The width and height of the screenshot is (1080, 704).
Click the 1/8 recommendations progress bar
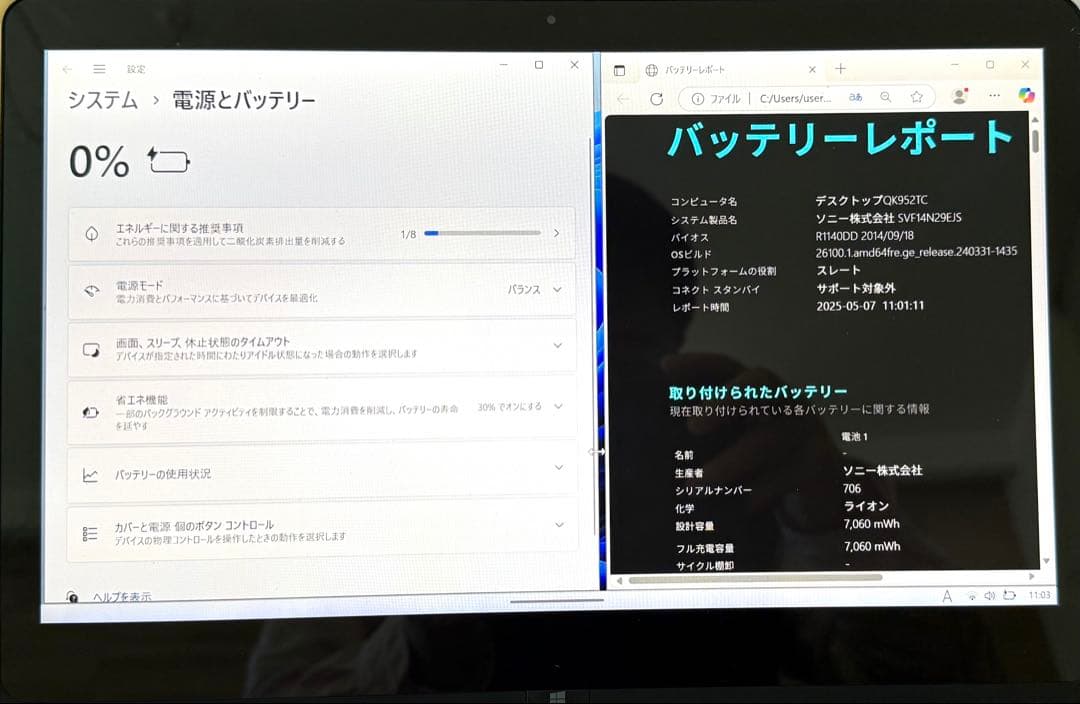pos(483,232)
